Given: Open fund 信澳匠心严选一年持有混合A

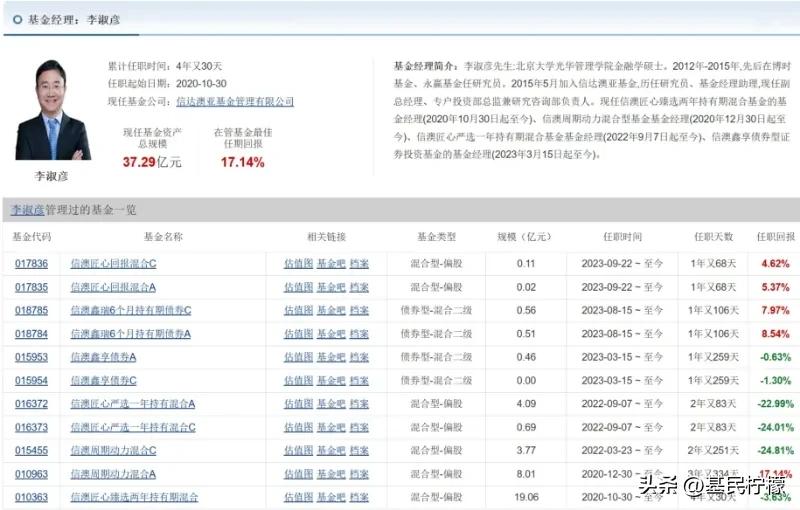Looking at the screenshot, I should [133, 403].
